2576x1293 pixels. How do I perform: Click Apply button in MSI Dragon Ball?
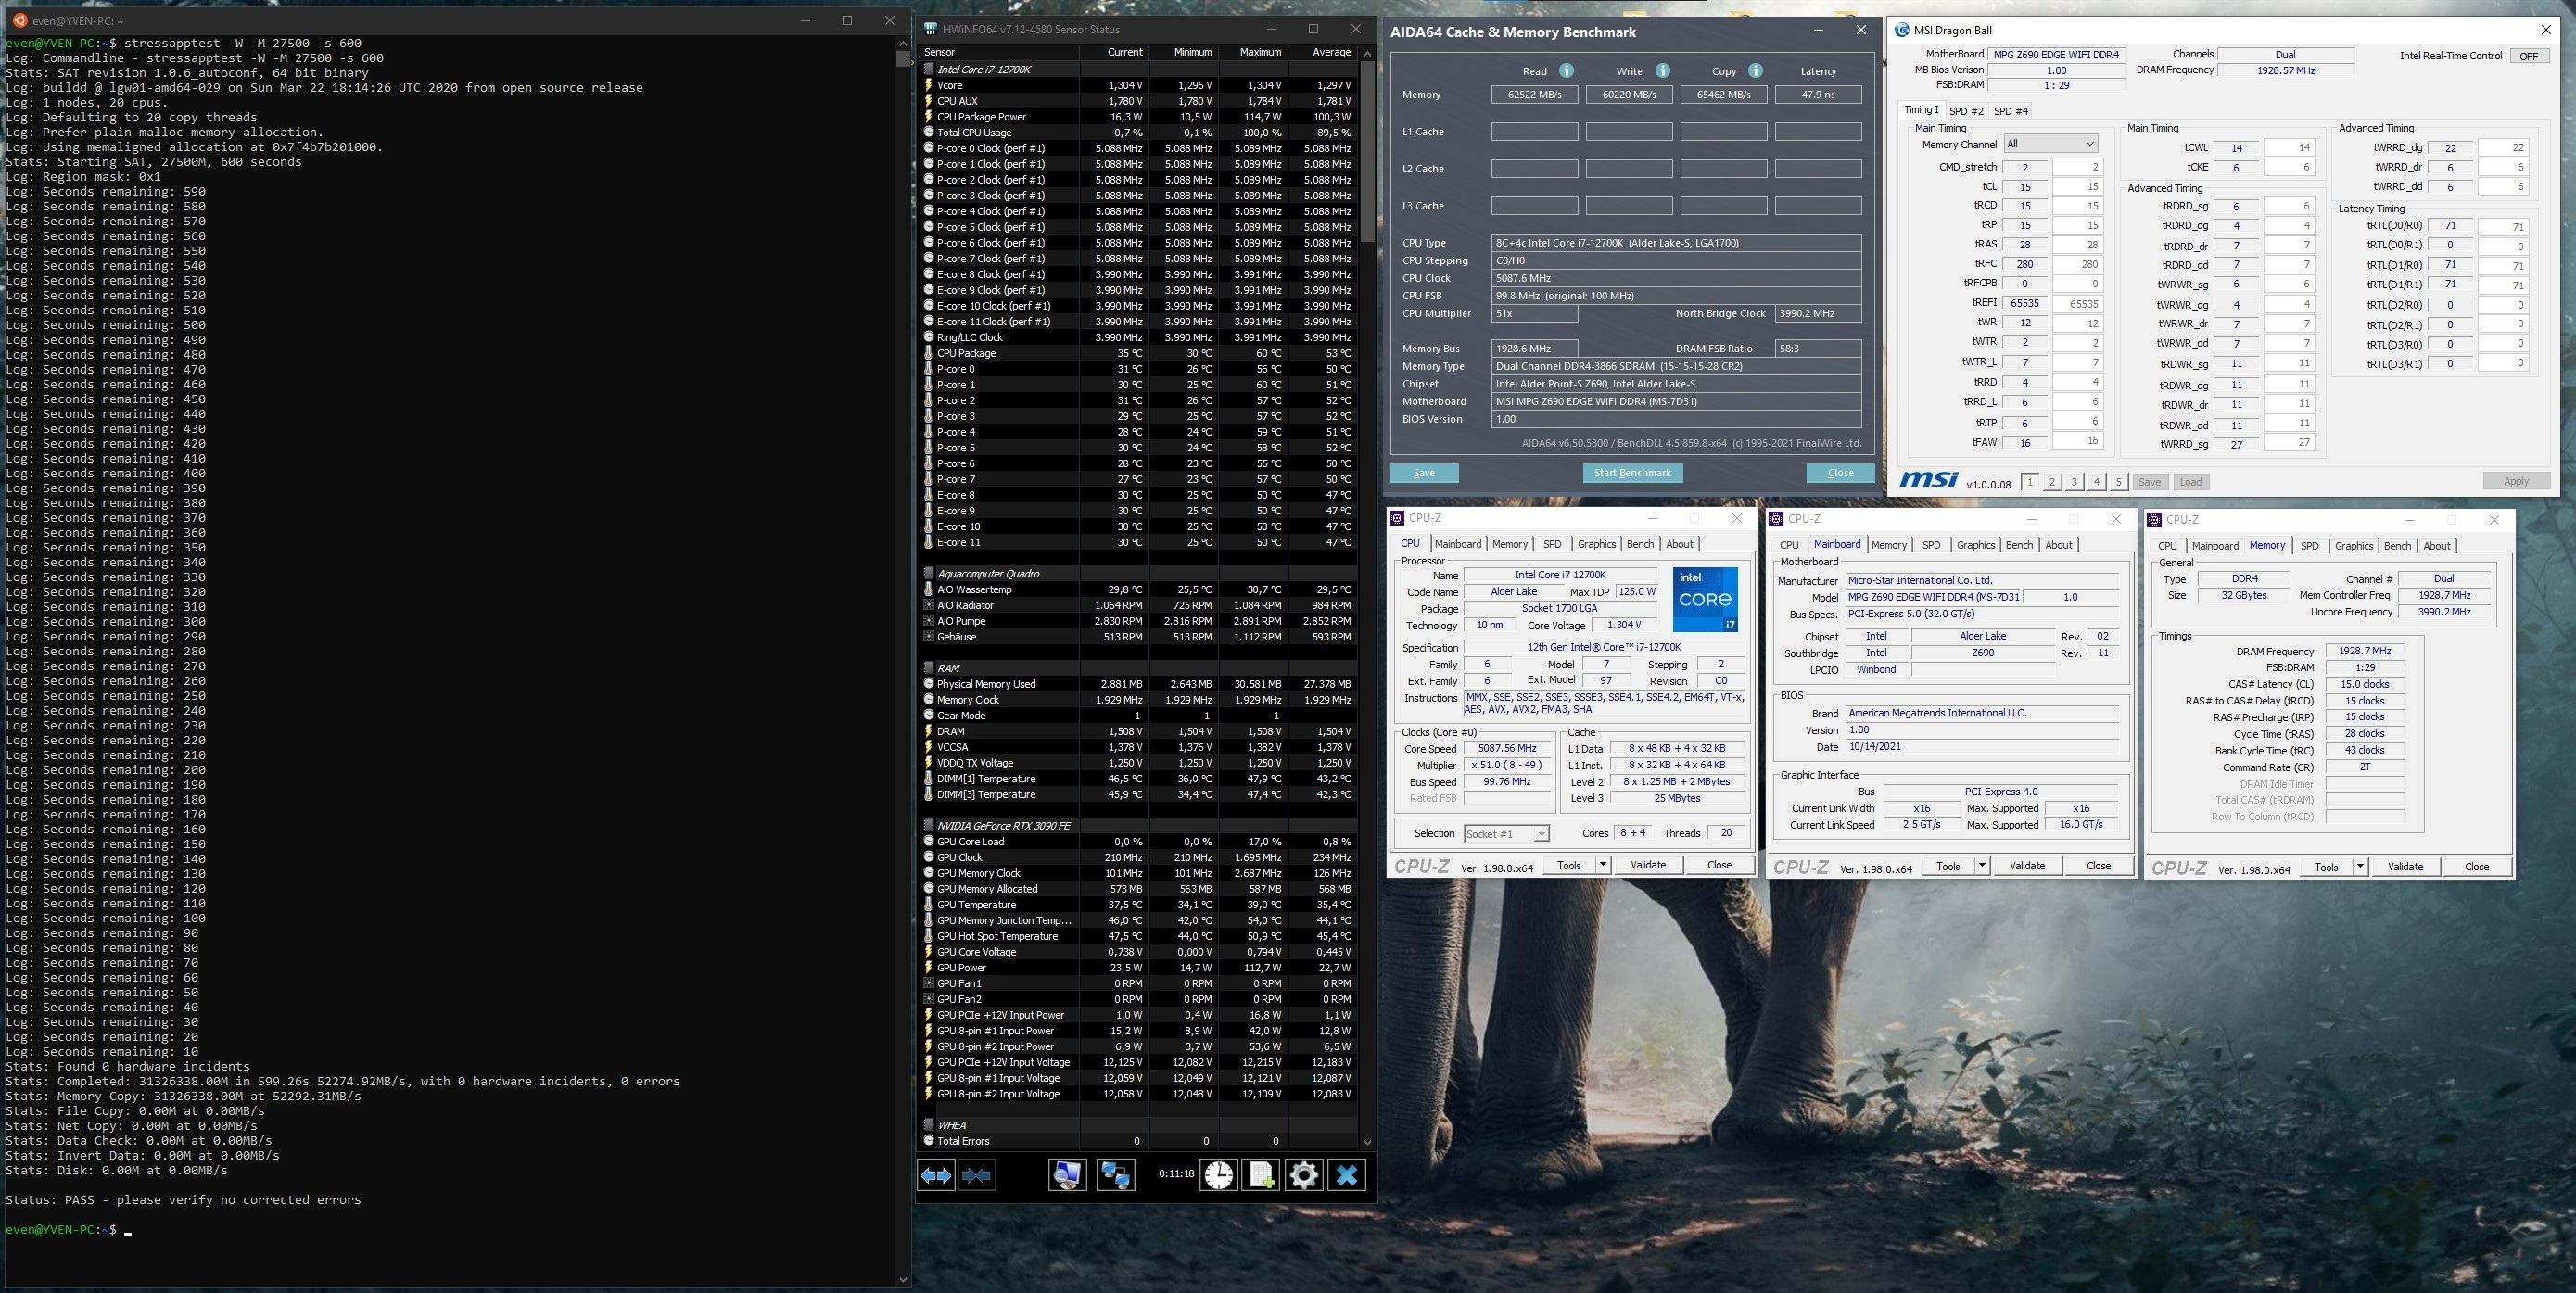point(2516,481)
